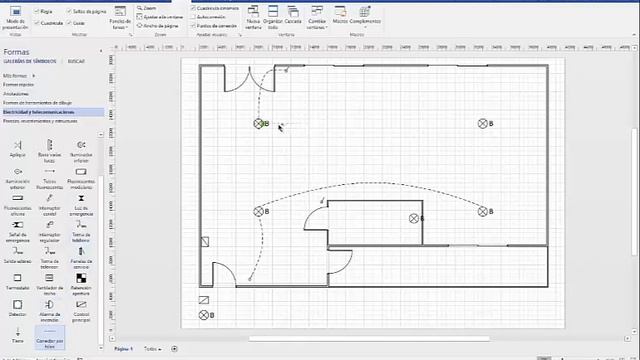The image size is (640, 360).
Task: Open Paneles de tareas dropdown
Action: (x=120, y=18)
